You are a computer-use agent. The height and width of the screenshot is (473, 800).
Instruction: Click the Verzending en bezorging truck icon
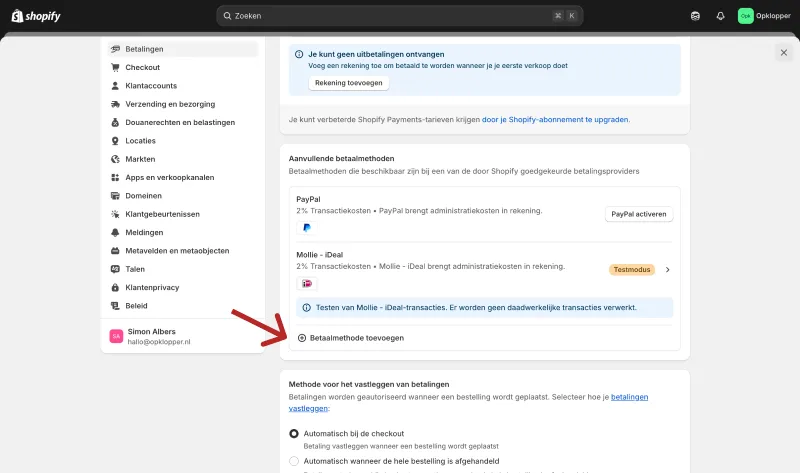click(115, 104)
